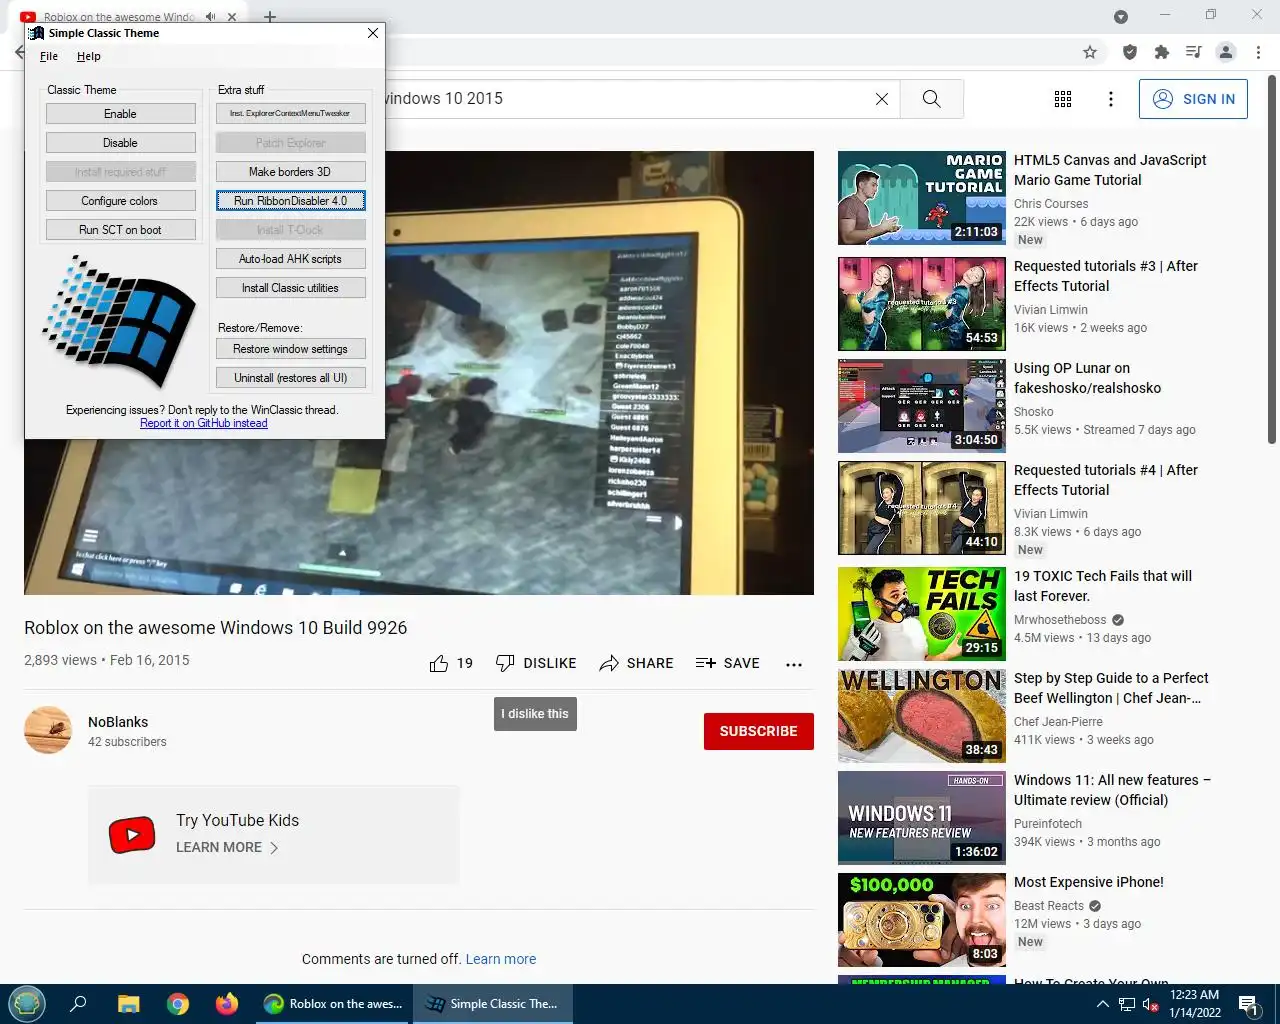Image resolution: width=1280 pixels, height=1024 pixels.
Task: Open the Chrome extensions puzzle icon
Action: 1162,52
